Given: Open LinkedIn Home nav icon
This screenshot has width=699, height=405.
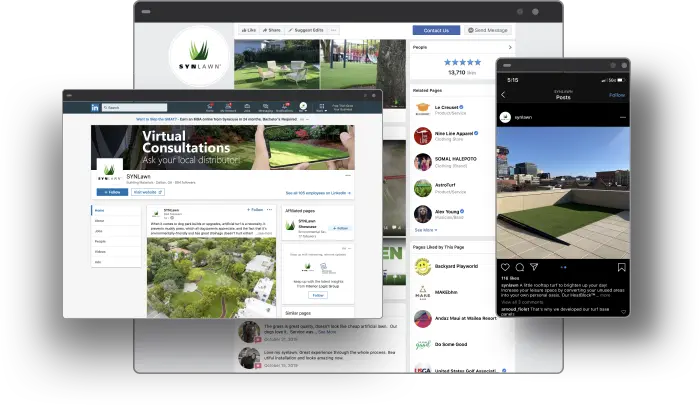Looking at the screenshot, I should (x=210, y=107).
